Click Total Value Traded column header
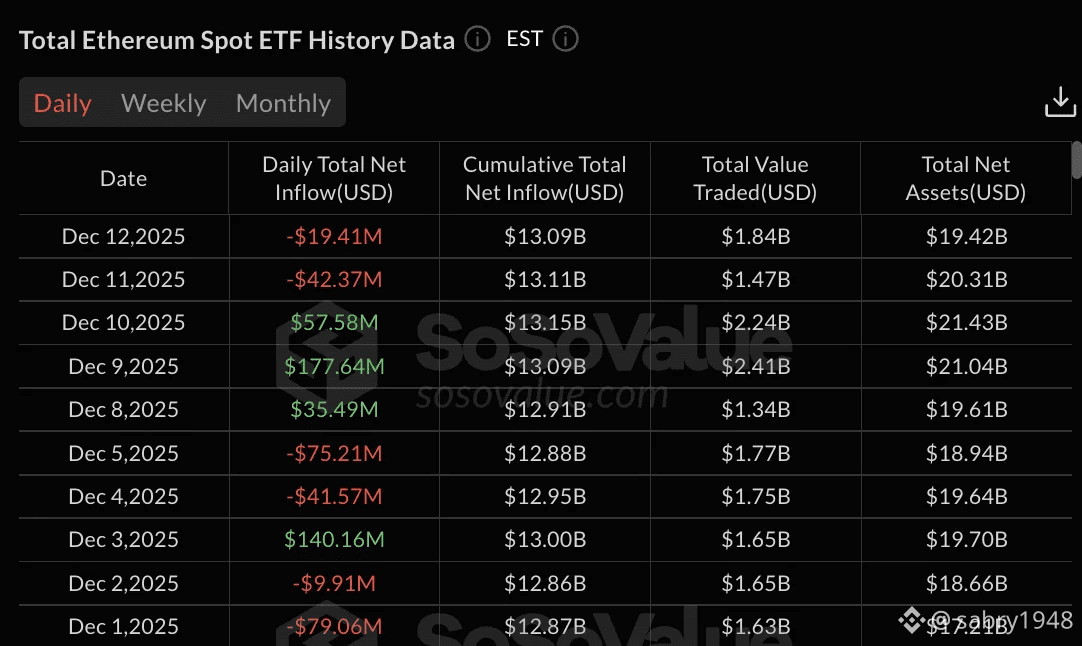This screenshot has width=1082, height=646. [x=755, y=178]
